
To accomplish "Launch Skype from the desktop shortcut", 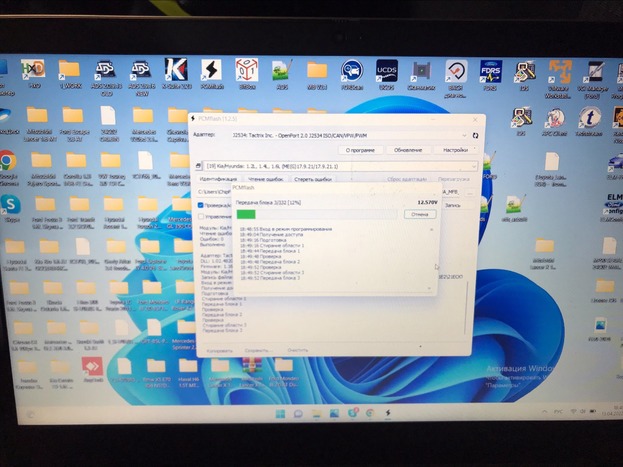I will [9, 204].
